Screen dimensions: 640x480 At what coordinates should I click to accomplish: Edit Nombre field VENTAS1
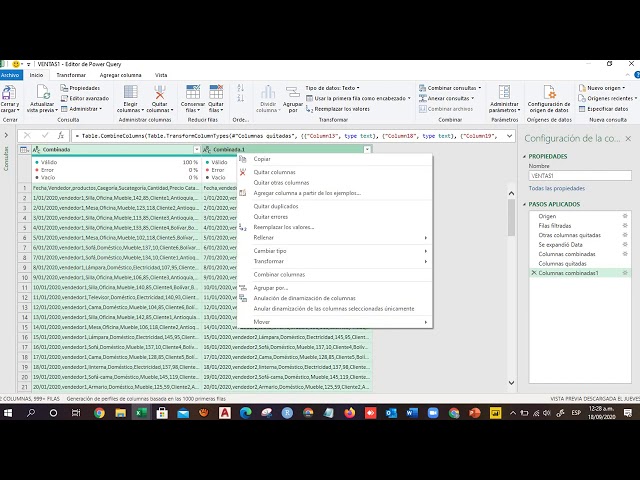coord(580,176)
